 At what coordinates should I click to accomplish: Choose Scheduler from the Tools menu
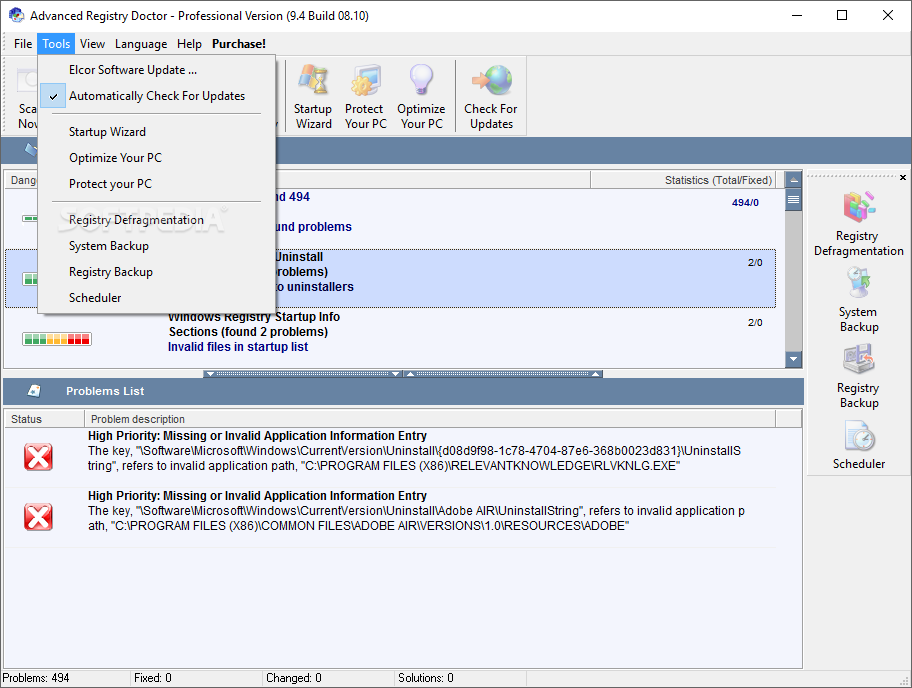coord(156,298)
